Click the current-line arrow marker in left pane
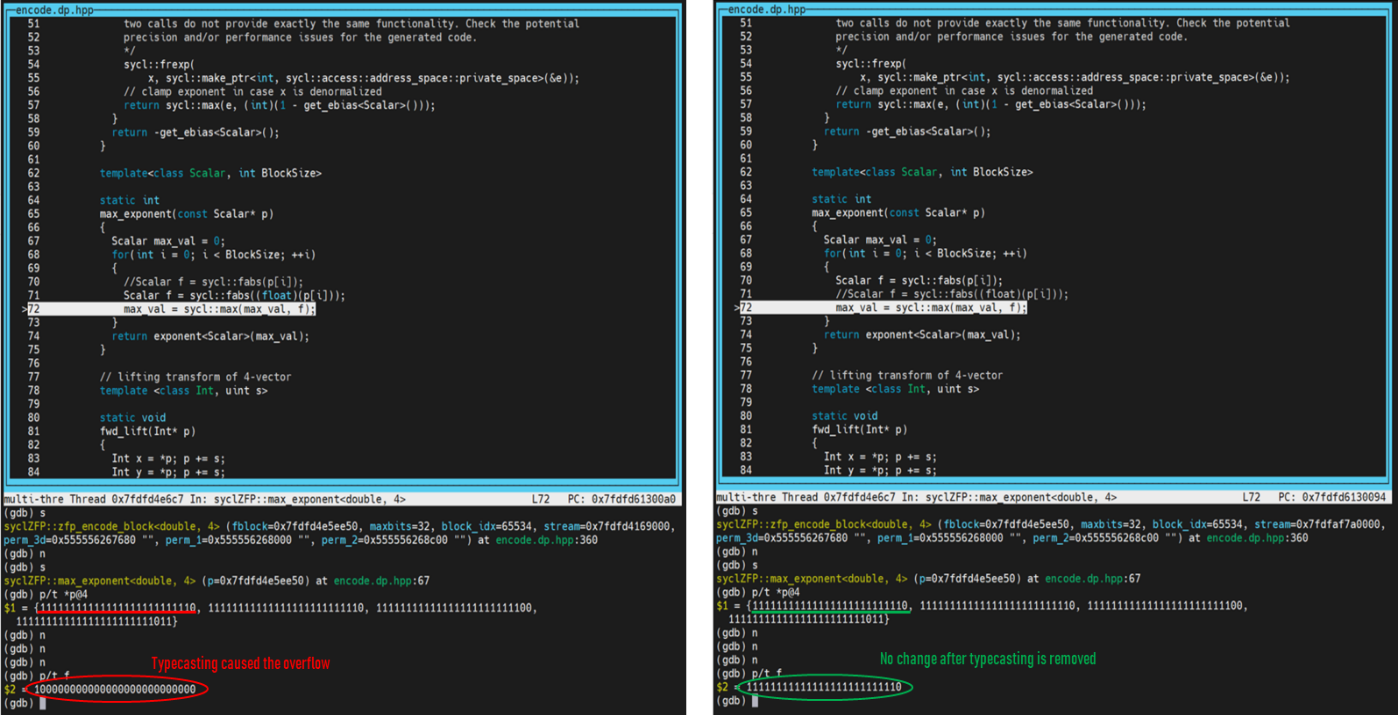This screenshot has width=1398, height=715. coord(23,309)
